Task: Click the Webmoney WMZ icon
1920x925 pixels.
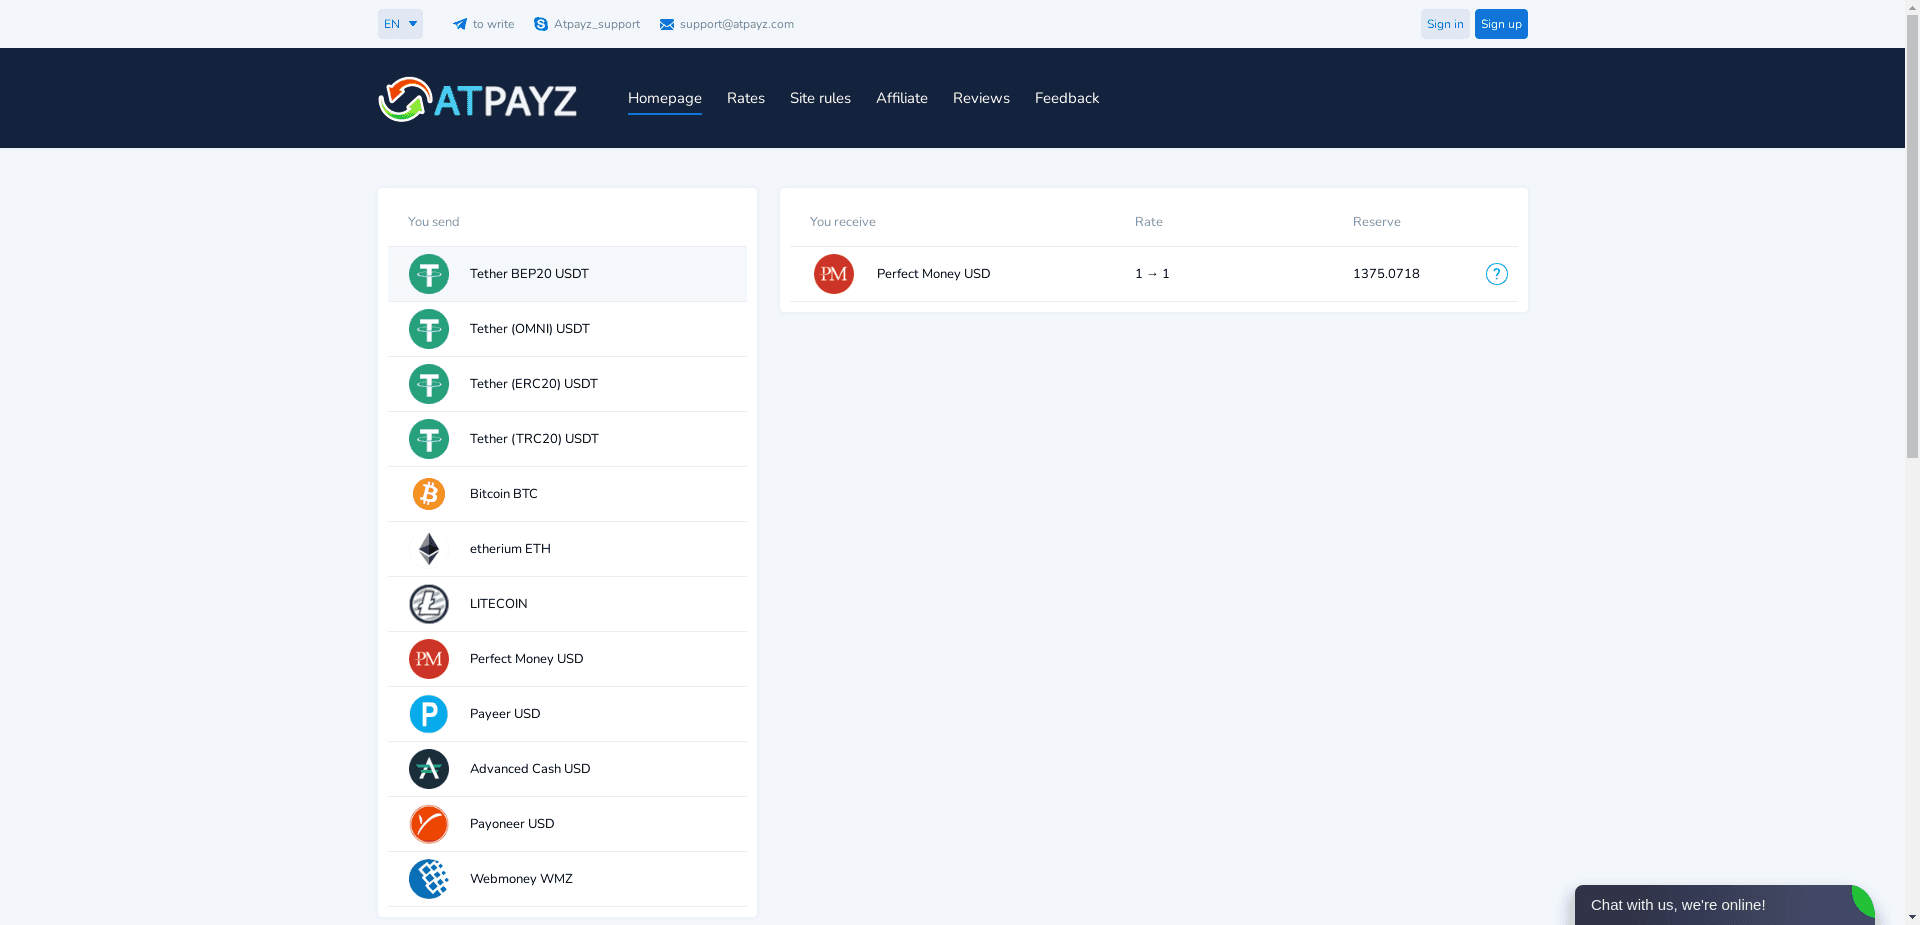Action: click(x=428, y=878)
